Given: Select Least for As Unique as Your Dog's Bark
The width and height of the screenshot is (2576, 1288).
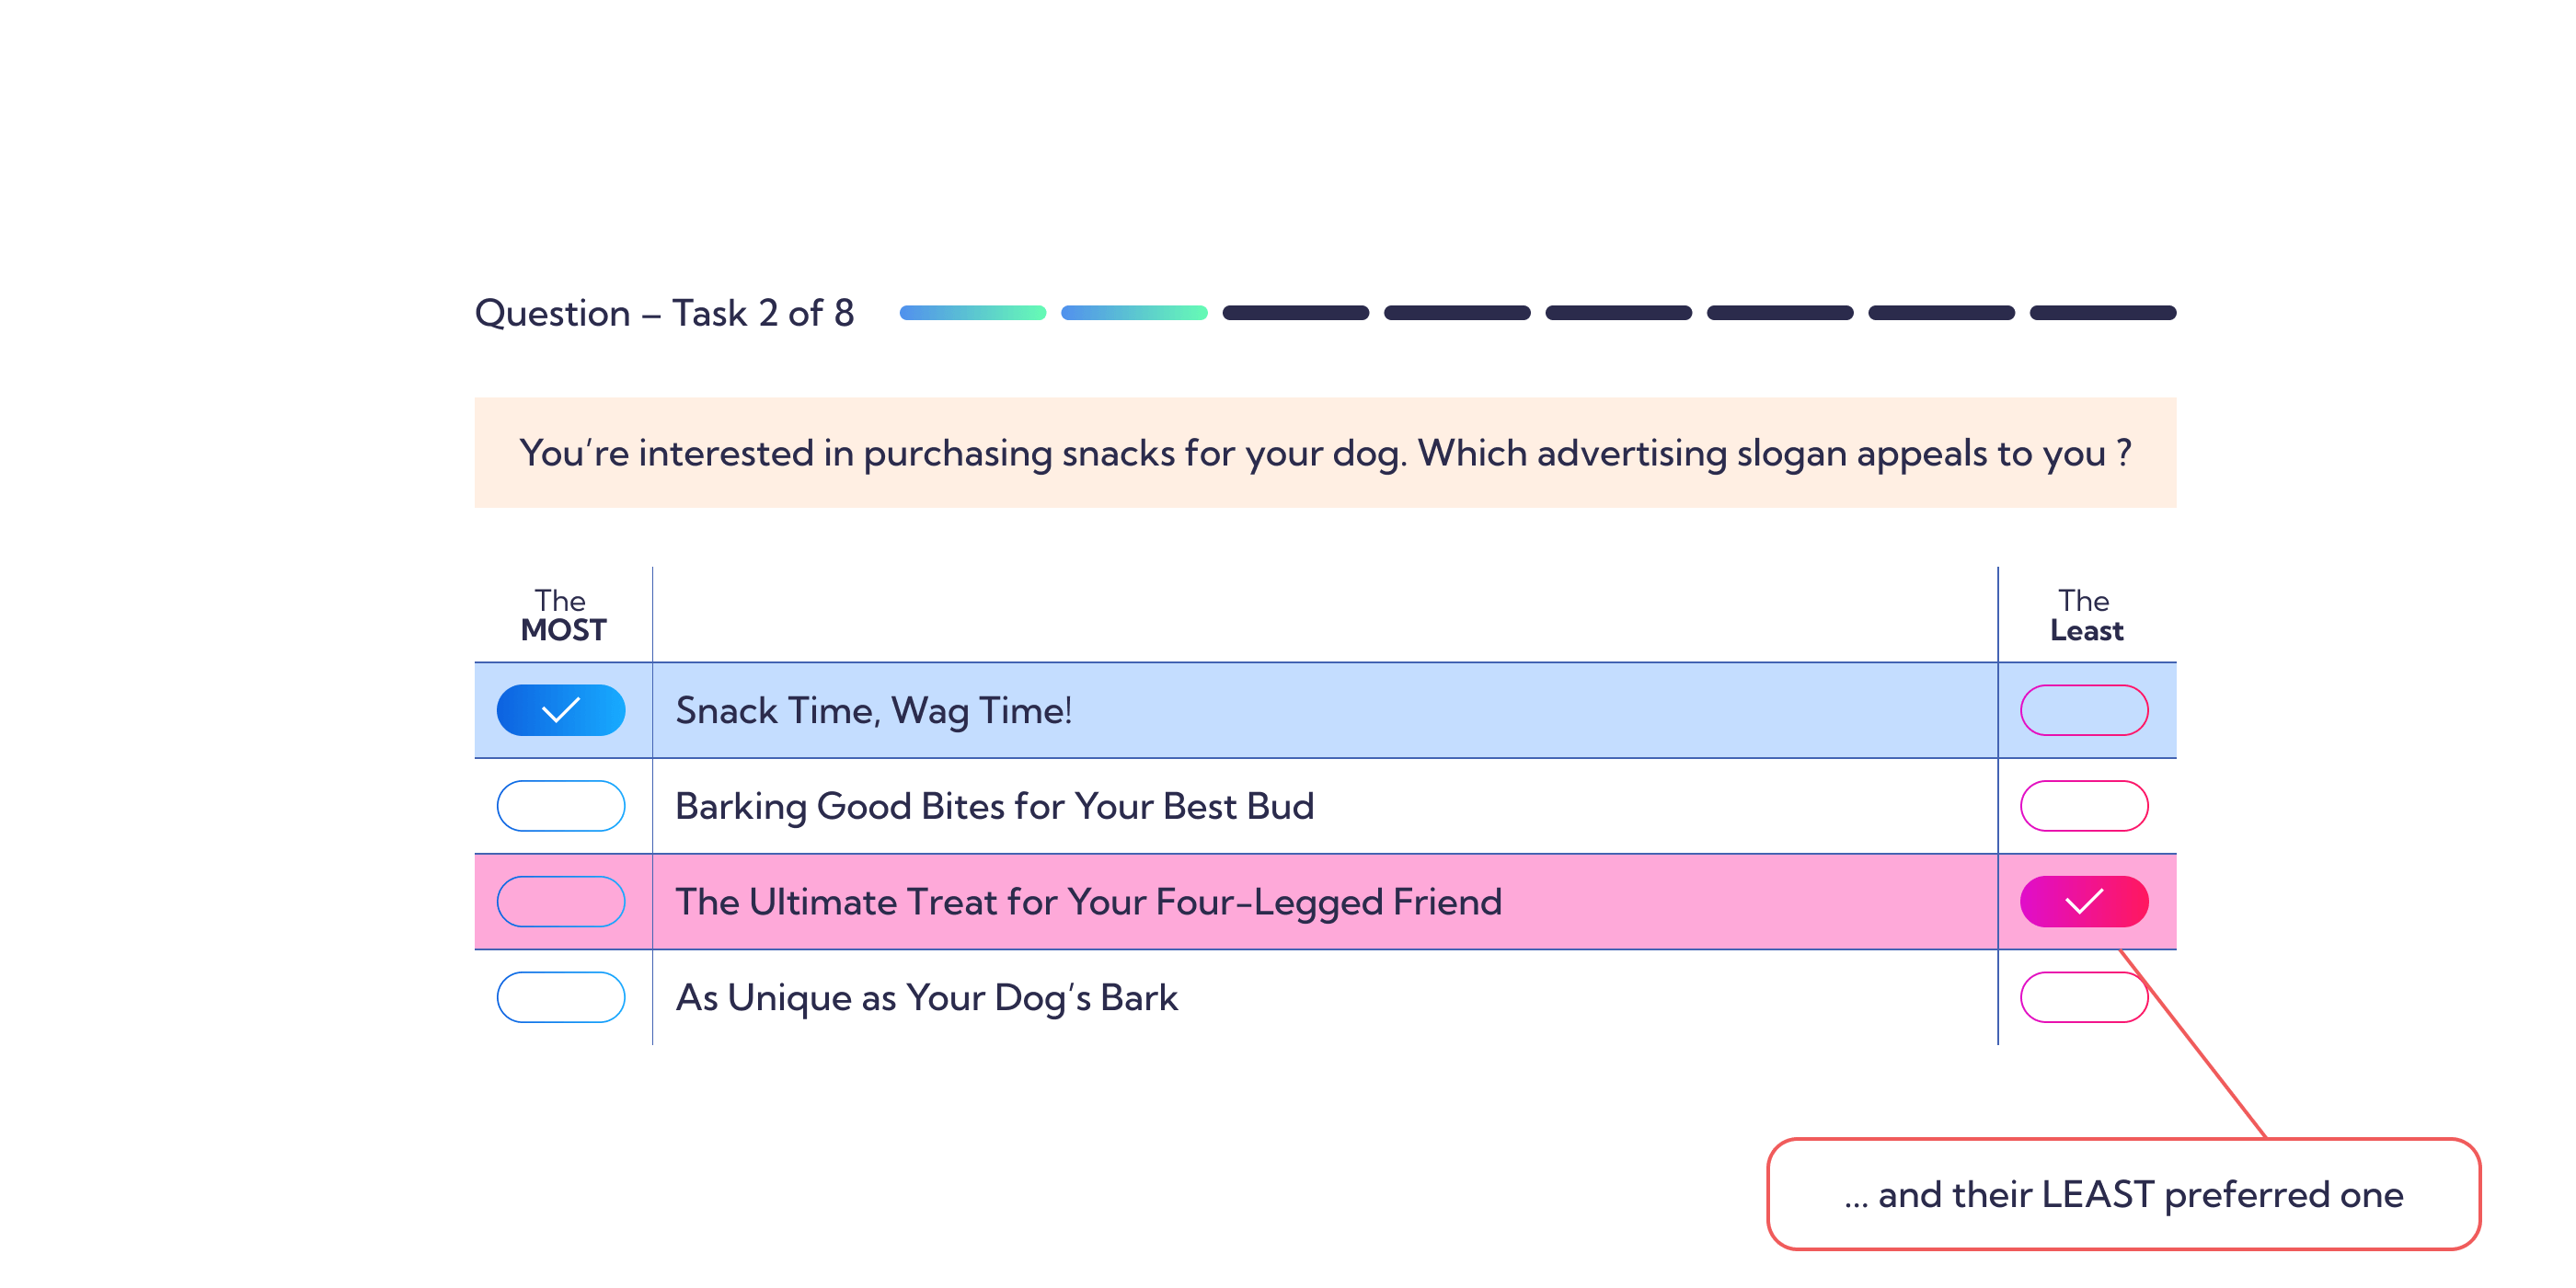Looking at the screenshot, I should click(x=2084, y=997).
